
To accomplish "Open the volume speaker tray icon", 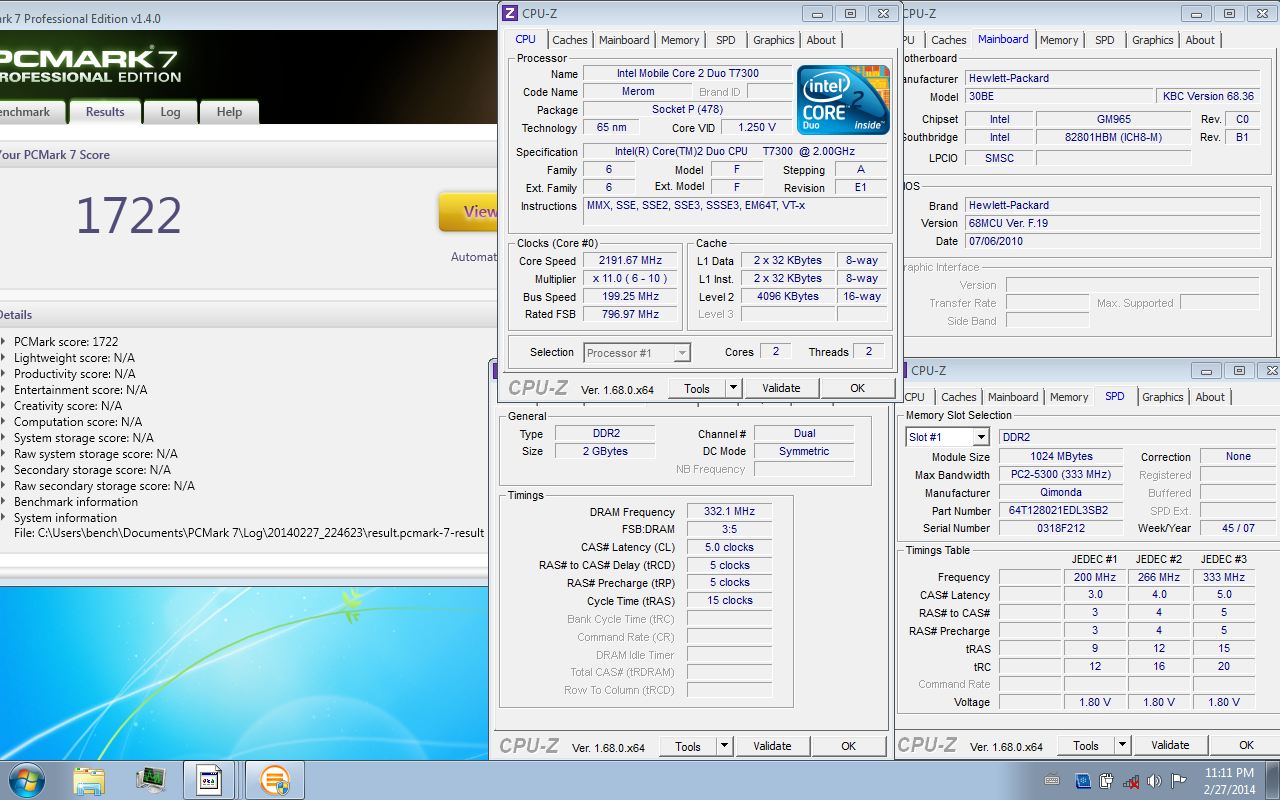I will click(1155, 781).
